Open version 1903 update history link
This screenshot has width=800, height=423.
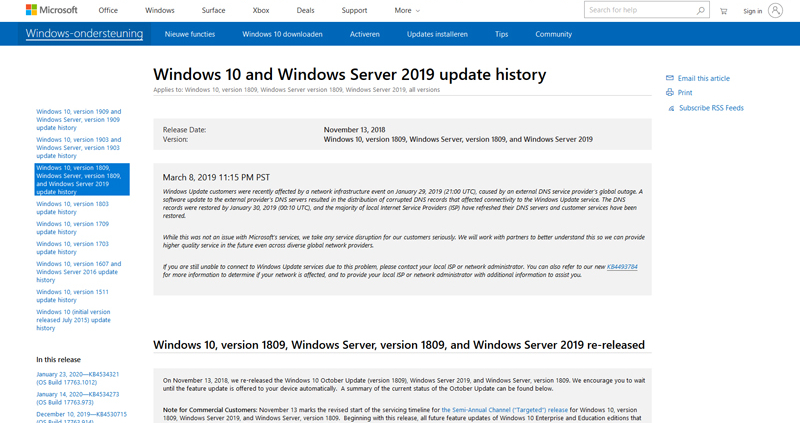pyautogui.click(x=79, y=147)
